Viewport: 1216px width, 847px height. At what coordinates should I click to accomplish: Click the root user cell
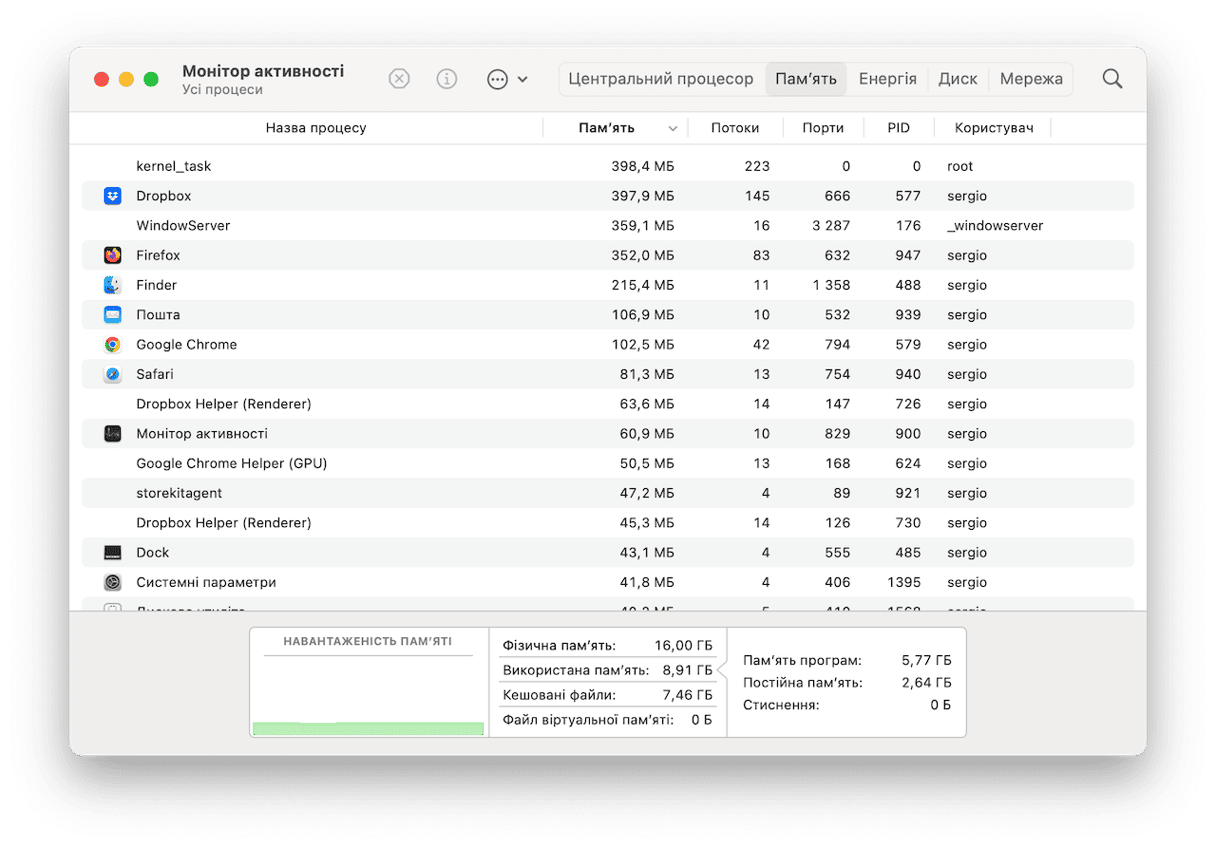coord(960,166)
